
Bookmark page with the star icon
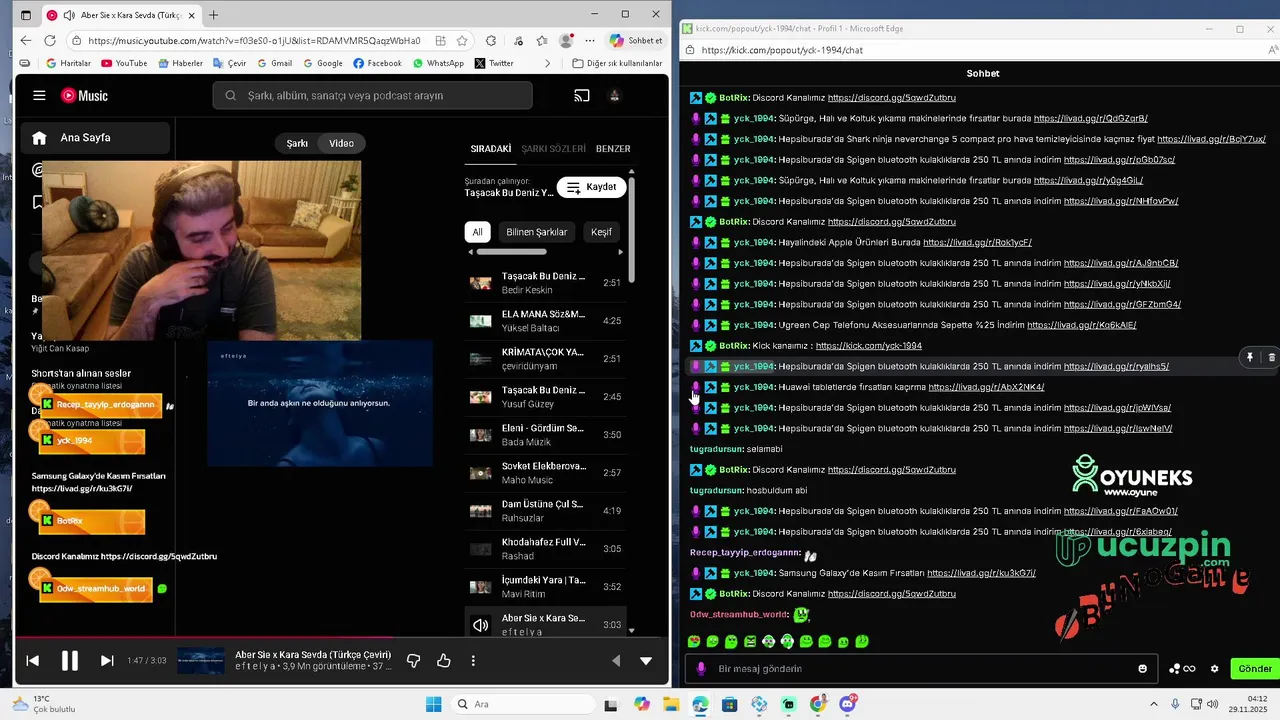coord(462,41)
